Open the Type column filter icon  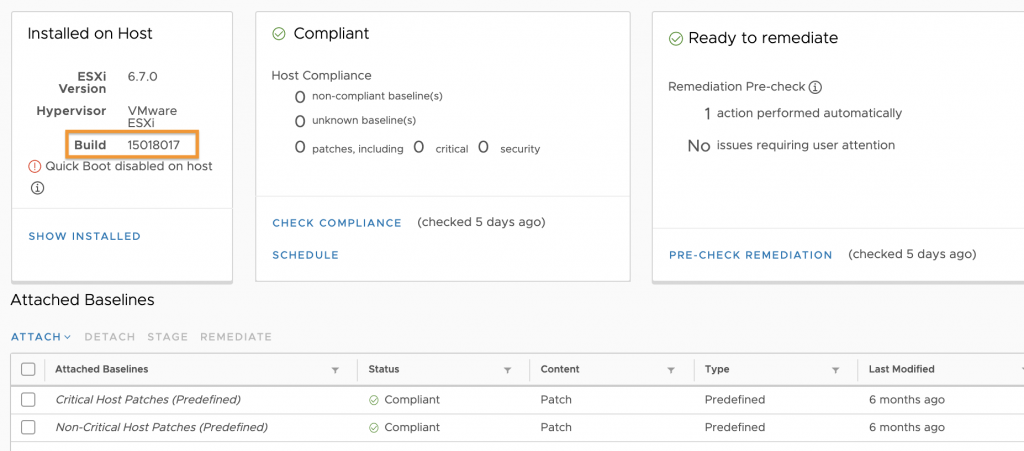click(x=835, y=370)
